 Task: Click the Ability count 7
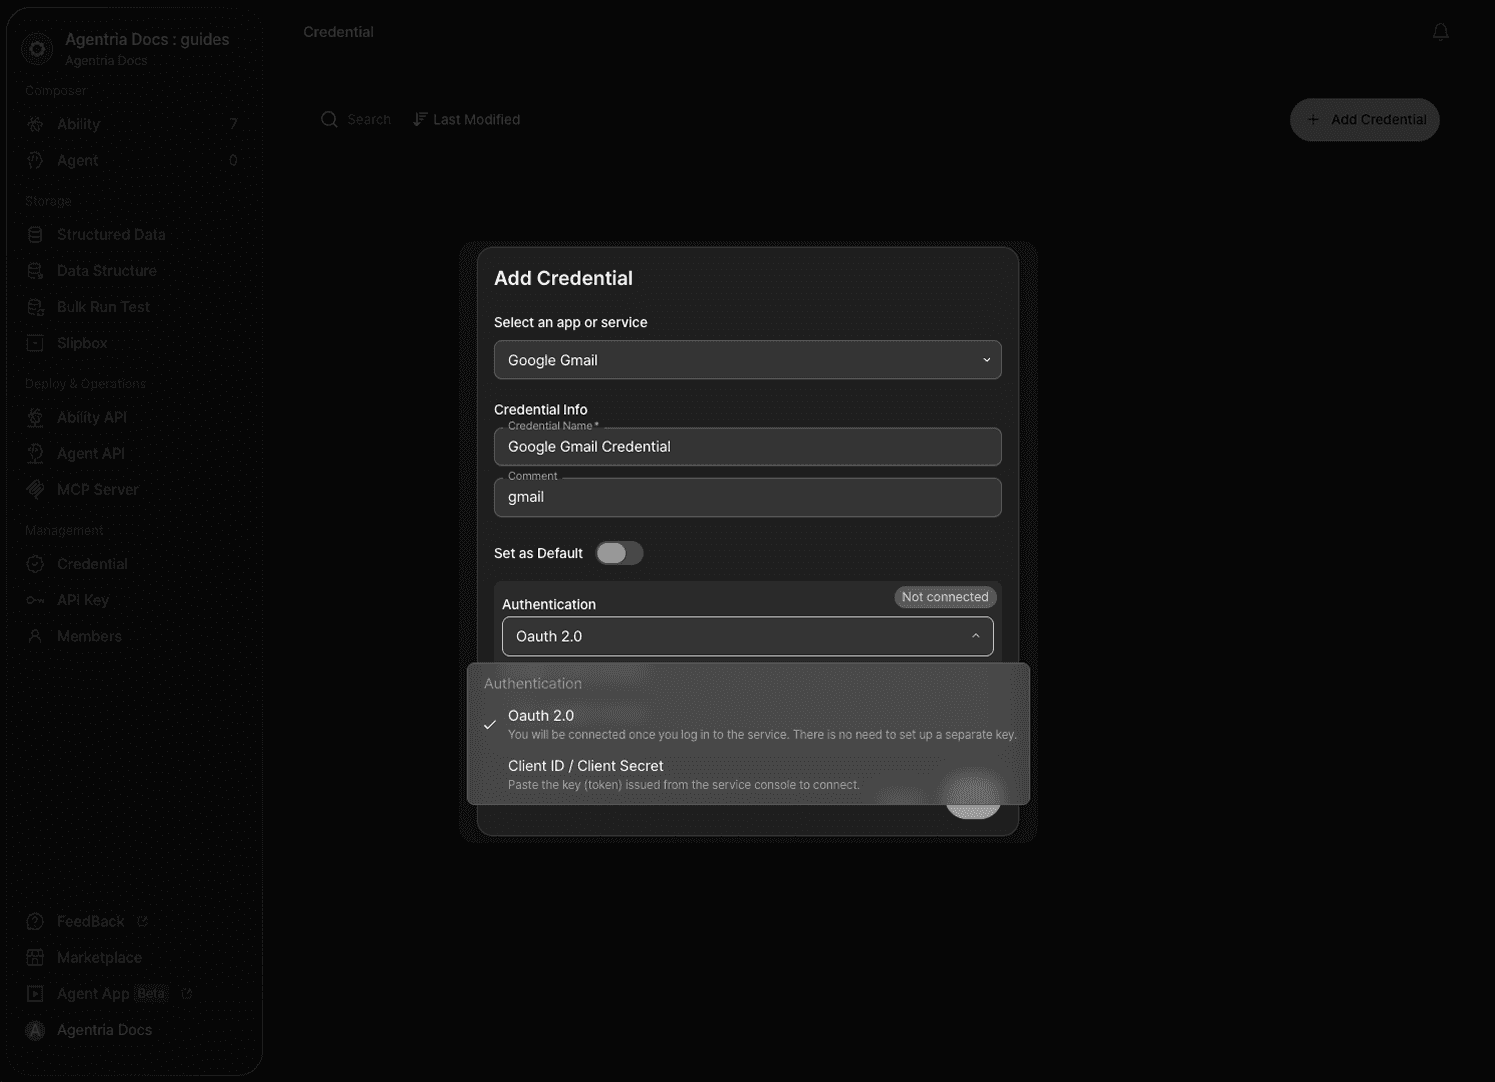pos(233,124)
